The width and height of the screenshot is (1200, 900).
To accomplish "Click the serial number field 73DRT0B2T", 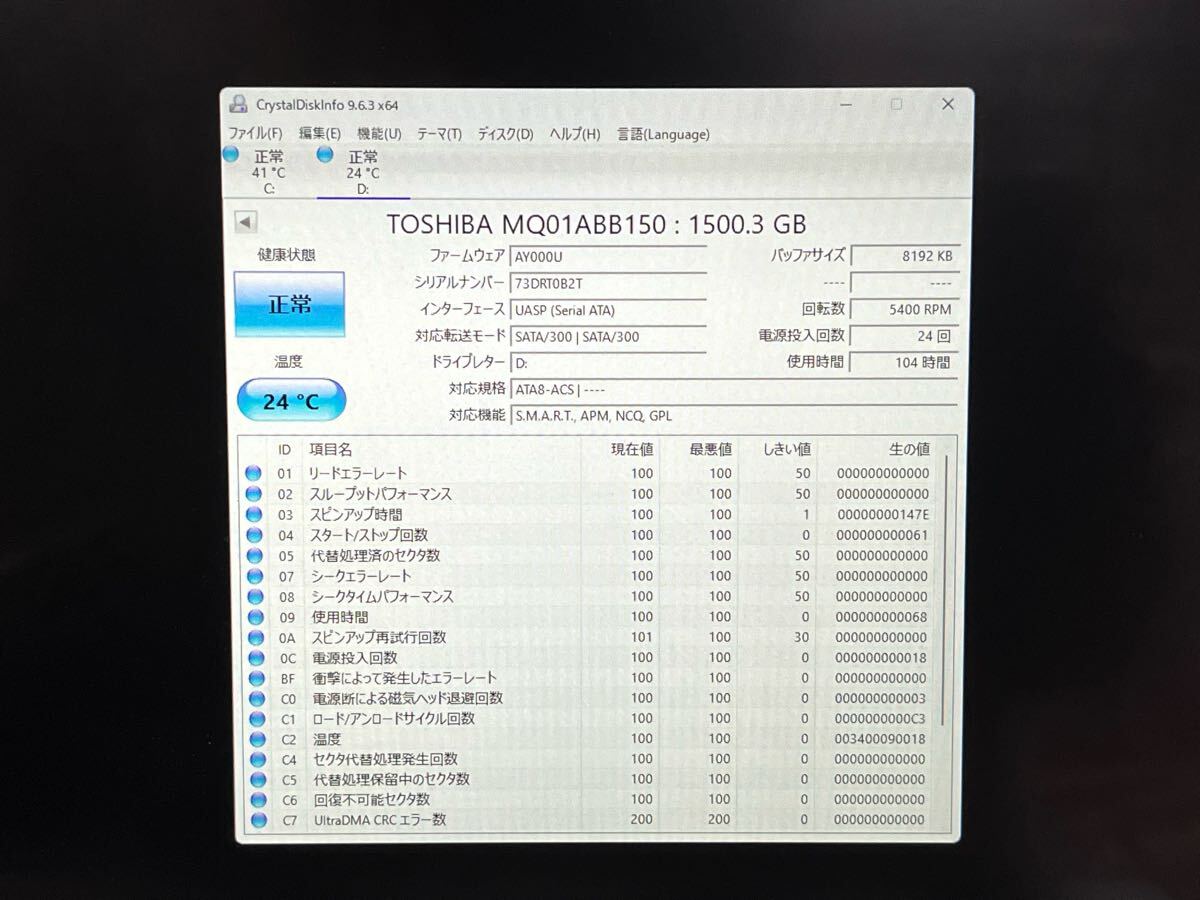I will point(608,284).
